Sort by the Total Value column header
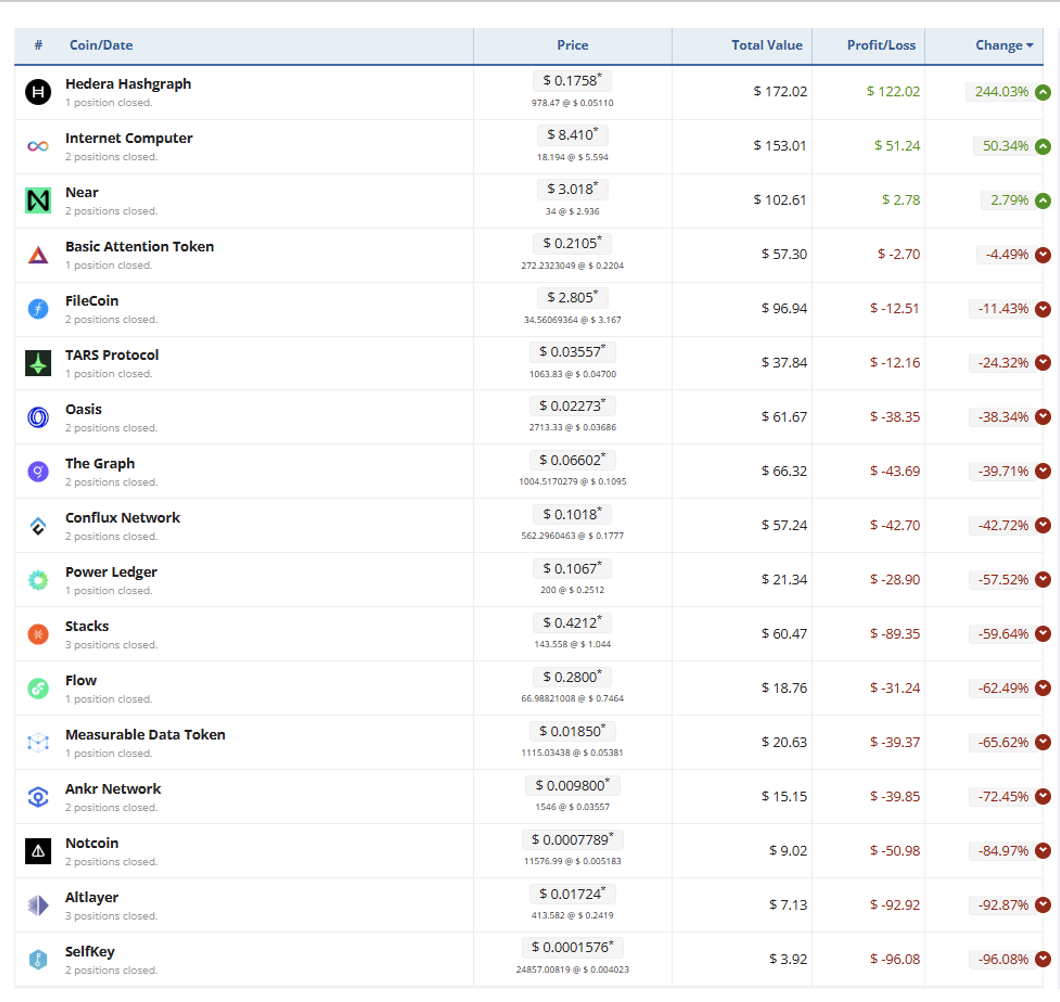Viewport: 1060px width, 1002px height. tap(767, 45)
